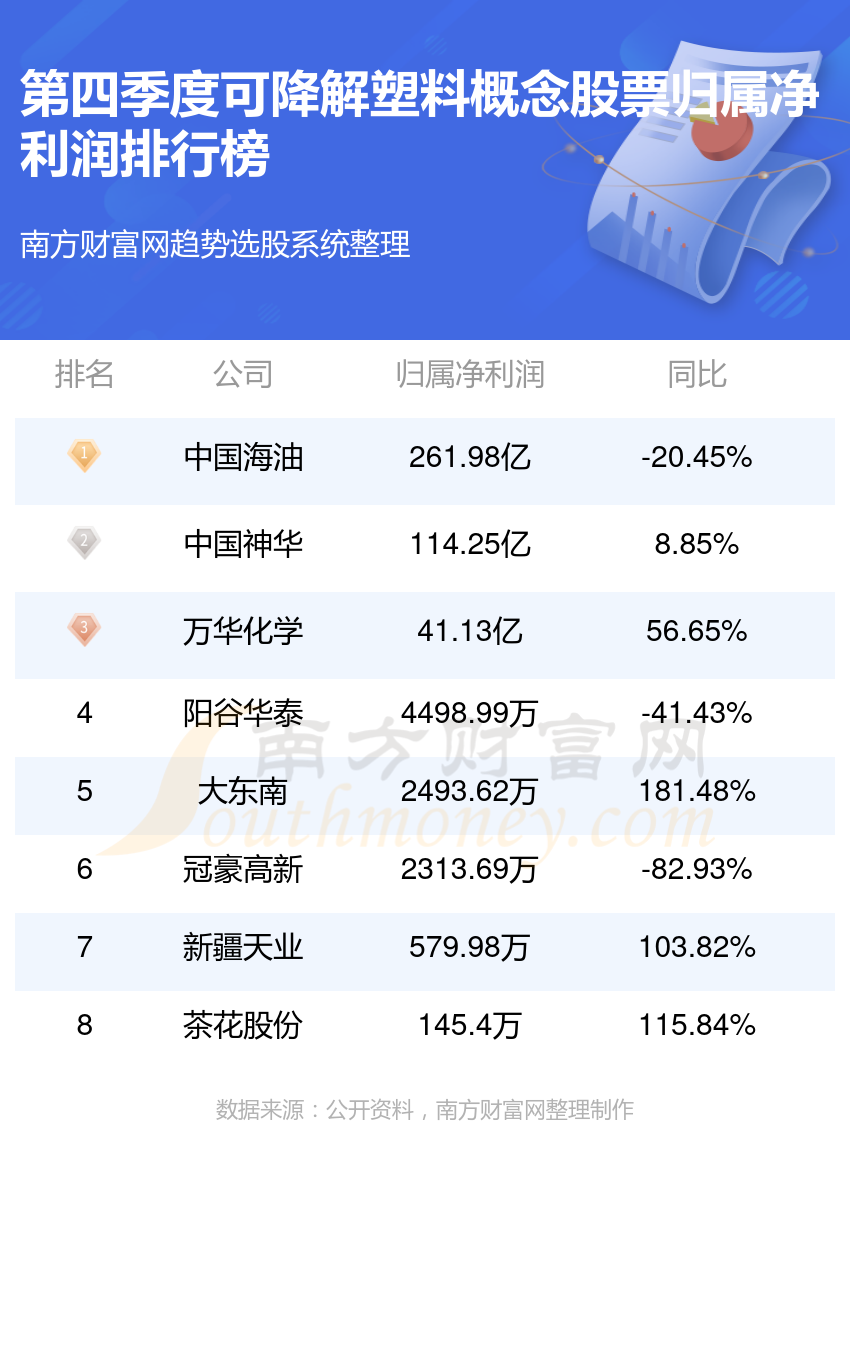
Task: Open company 万华化学
Action: (x=243, y=631)
